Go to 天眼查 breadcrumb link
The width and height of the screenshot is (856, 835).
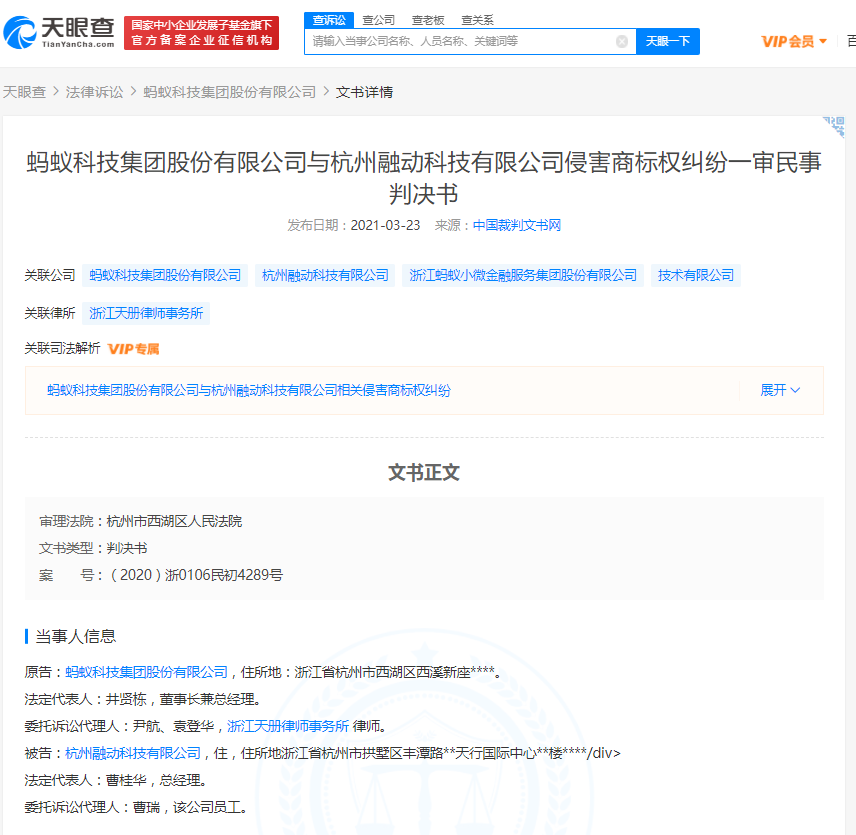coord(24,92)
